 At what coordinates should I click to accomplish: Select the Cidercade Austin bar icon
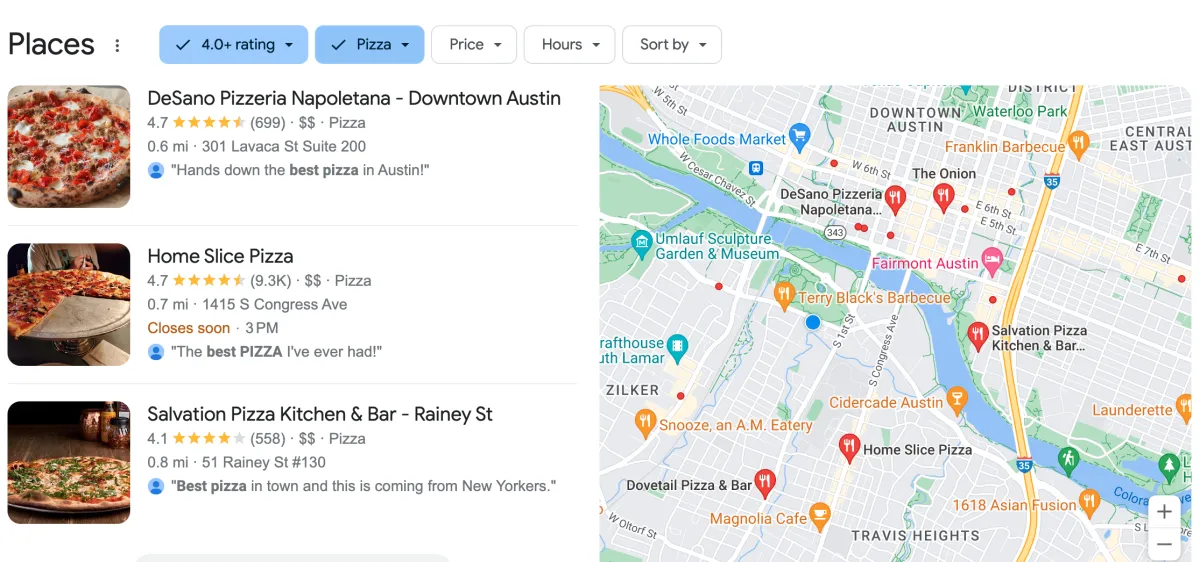click(x=957, y=400)
